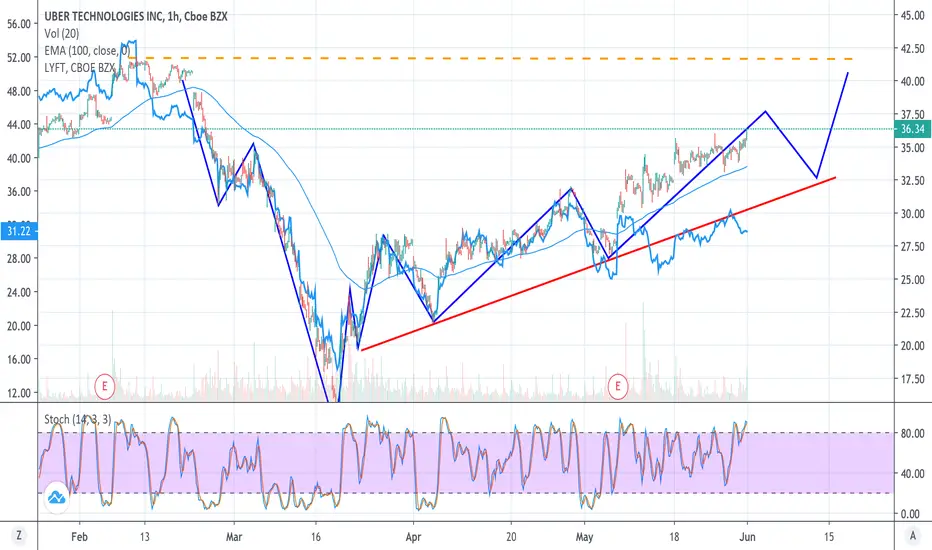Open the TradingView cloud logo icon
Screen dimensions: 932x550
click(56, 497)
